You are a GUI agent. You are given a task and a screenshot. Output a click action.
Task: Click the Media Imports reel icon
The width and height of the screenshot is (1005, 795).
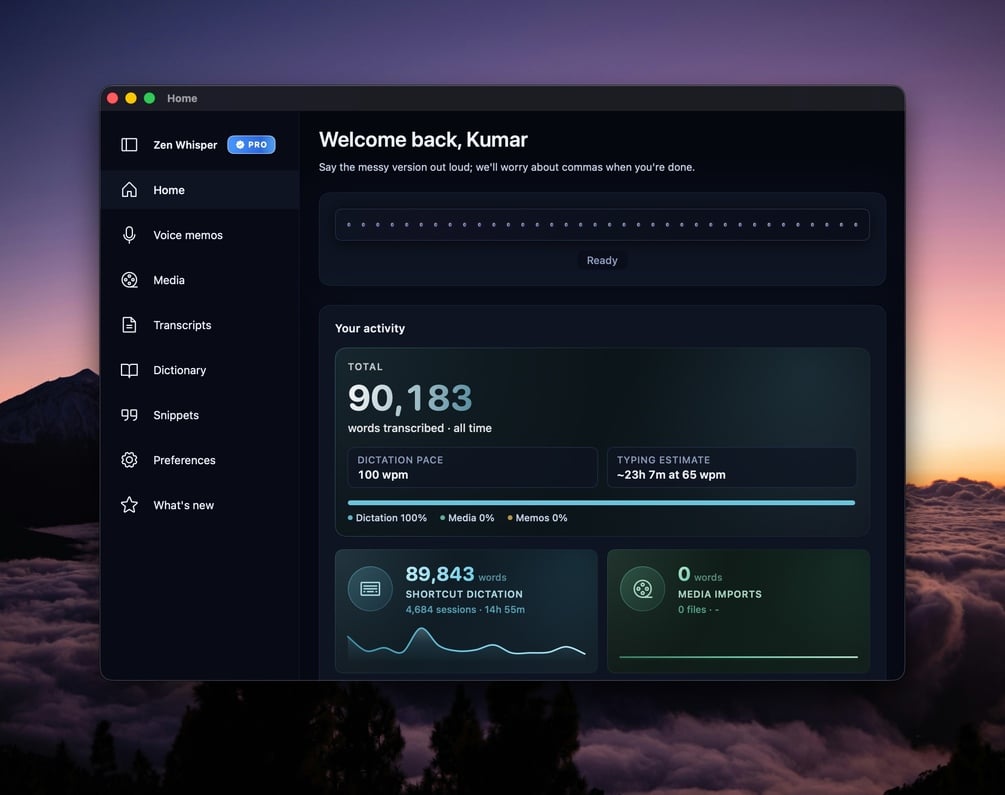(642, 589)
